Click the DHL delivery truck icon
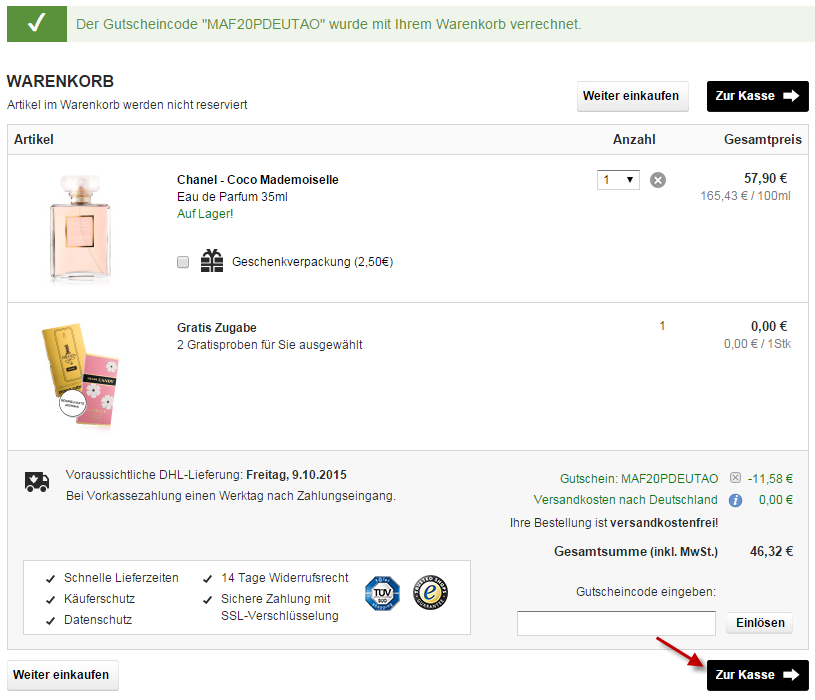 [x=37, y=482]
